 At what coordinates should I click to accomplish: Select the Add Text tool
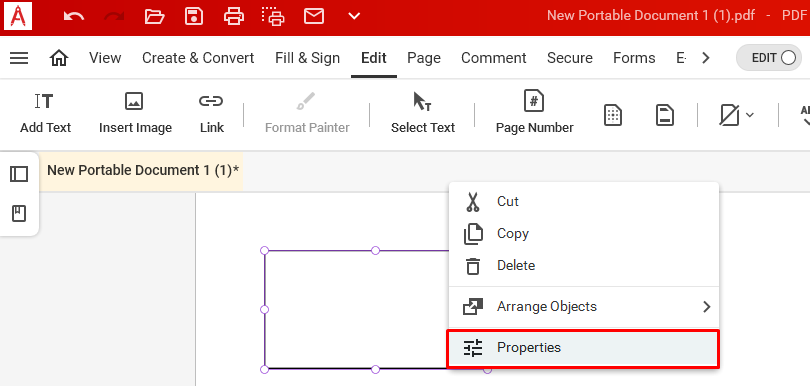[x=45, y=113]
